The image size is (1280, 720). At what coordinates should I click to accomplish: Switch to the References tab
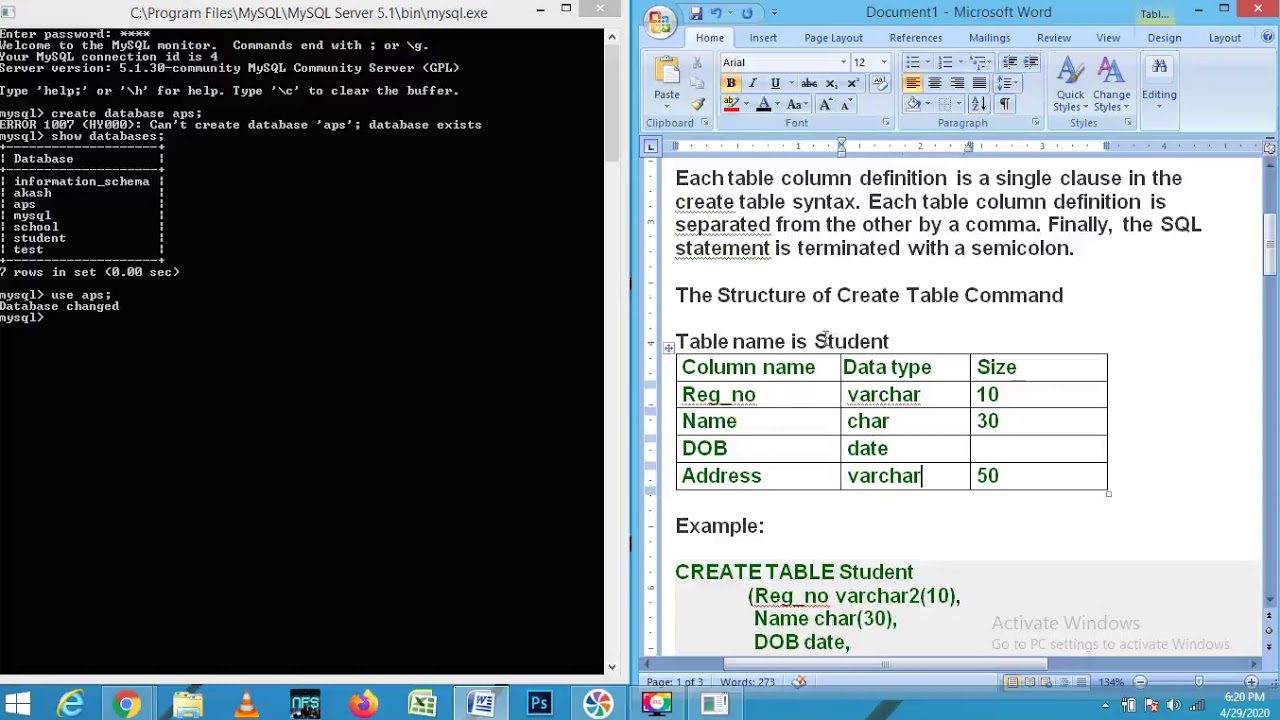click(x=916, y=38)
